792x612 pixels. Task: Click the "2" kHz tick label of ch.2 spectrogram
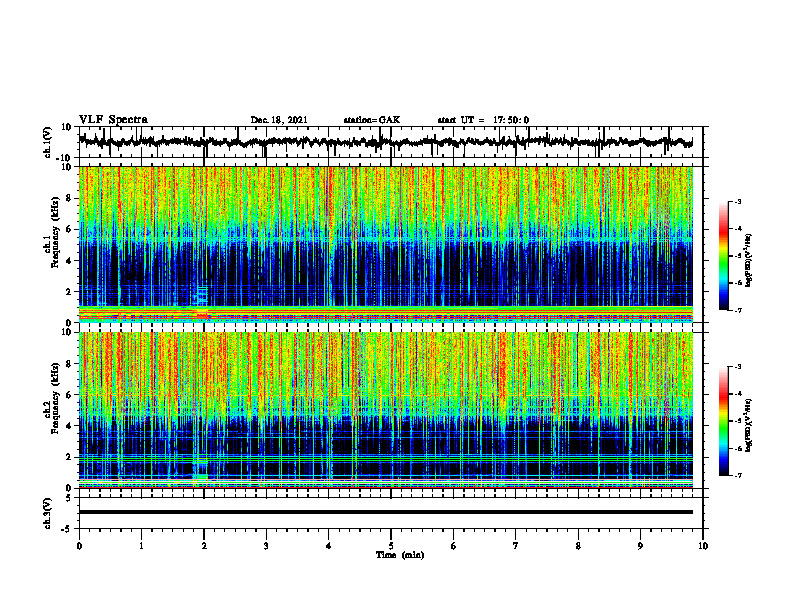(x=70, y=457)
